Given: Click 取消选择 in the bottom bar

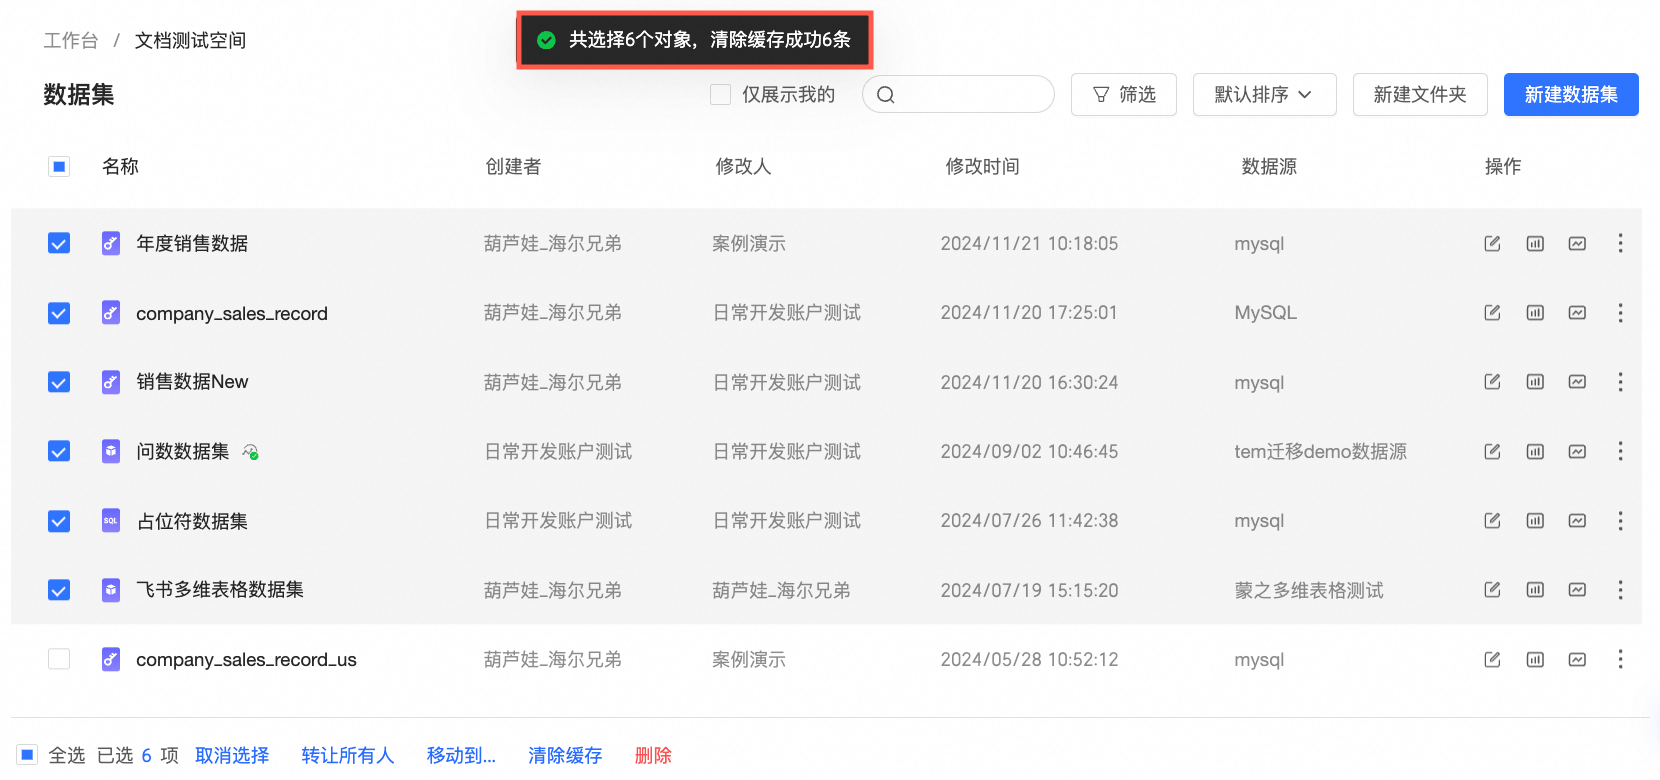Looking at the screenshot, I should click(x=232, y=755).
